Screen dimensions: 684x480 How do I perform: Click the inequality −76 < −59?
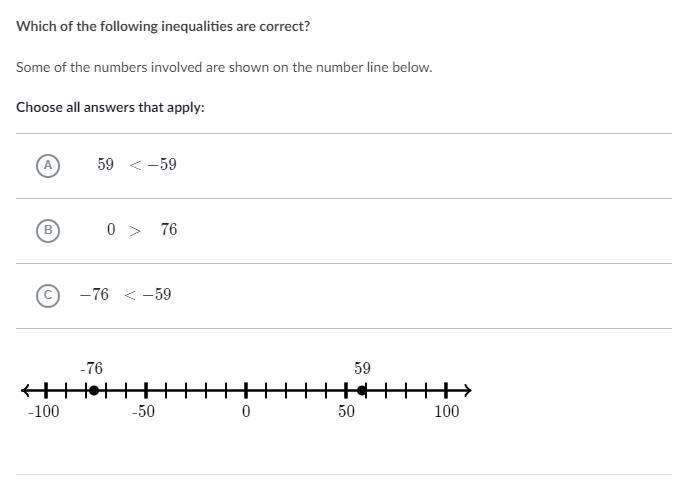tap(126, 295)
